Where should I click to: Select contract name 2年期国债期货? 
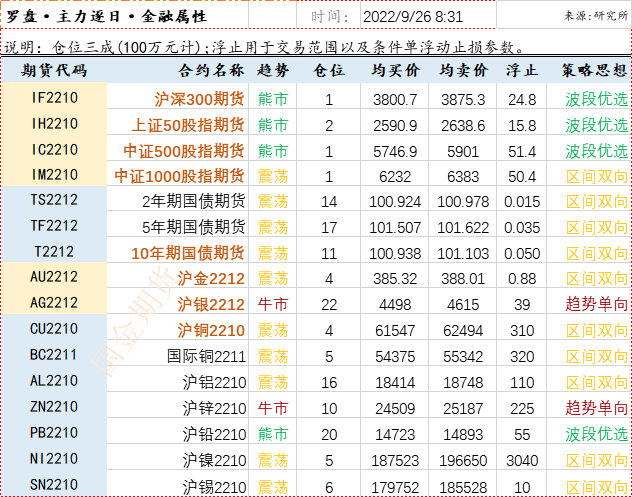[x=193, y=201]
